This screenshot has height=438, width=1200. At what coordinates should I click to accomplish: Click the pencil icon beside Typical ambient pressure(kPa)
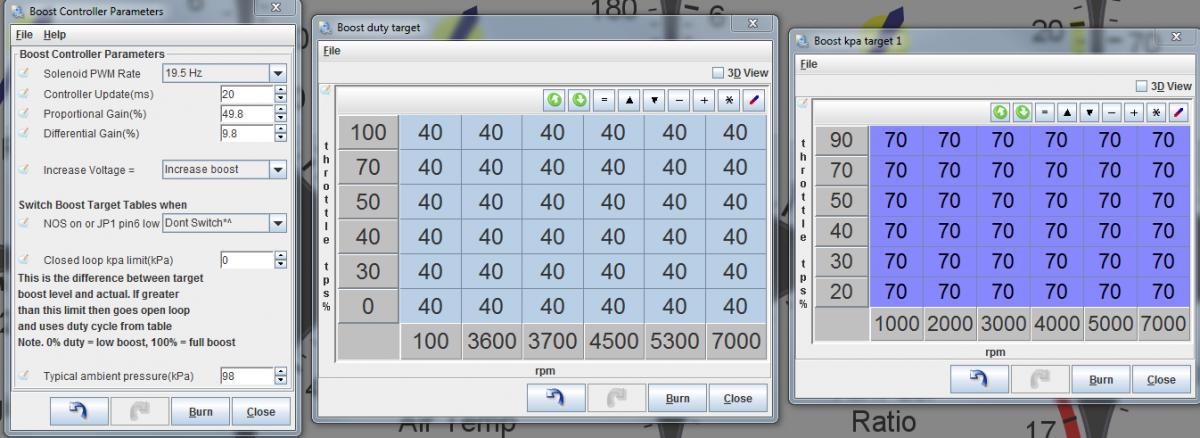[x=25, y=376]
